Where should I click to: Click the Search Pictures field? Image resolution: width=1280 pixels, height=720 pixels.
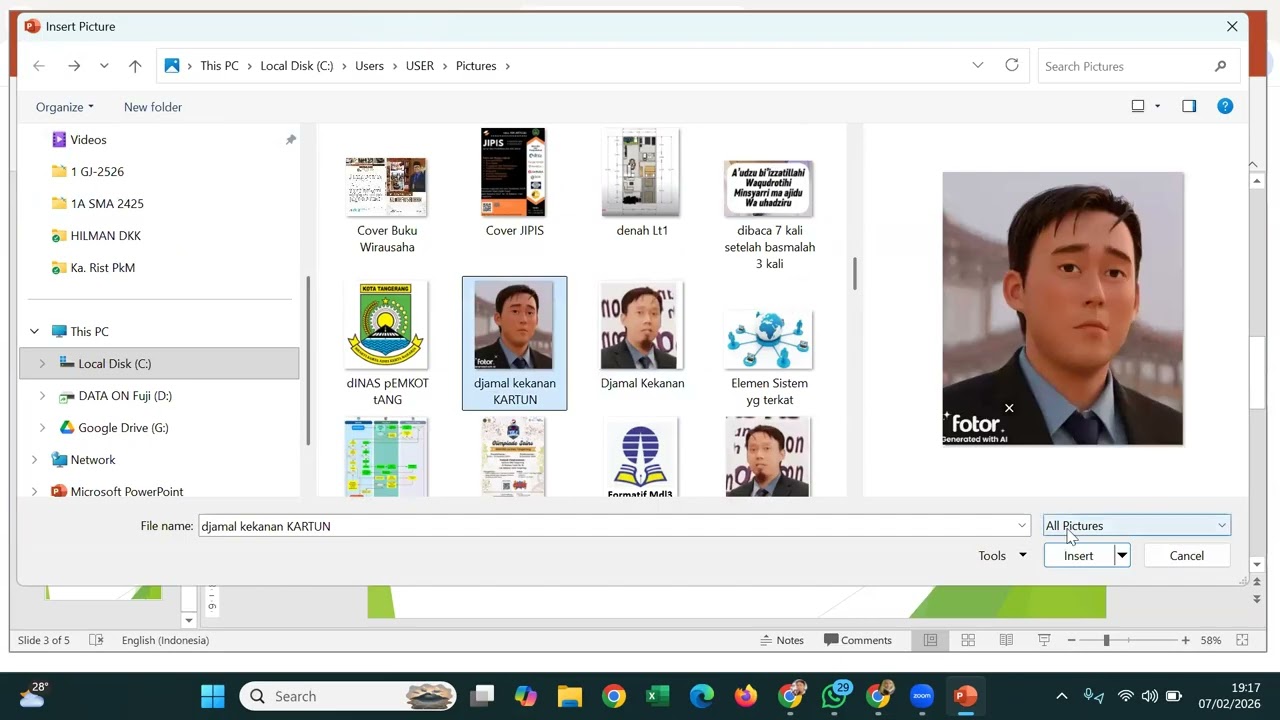[x=1125, y=66]
